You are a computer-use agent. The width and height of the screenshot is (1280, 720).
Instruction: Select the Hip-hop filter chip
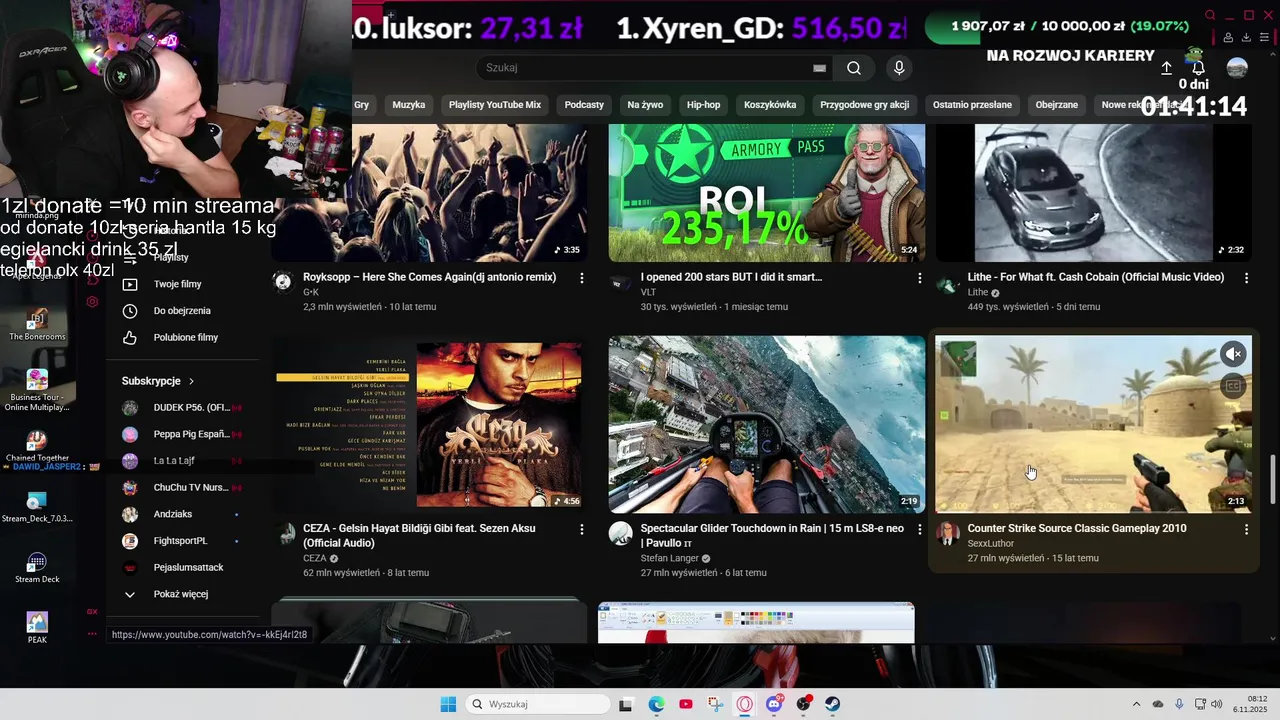point(703,104)
